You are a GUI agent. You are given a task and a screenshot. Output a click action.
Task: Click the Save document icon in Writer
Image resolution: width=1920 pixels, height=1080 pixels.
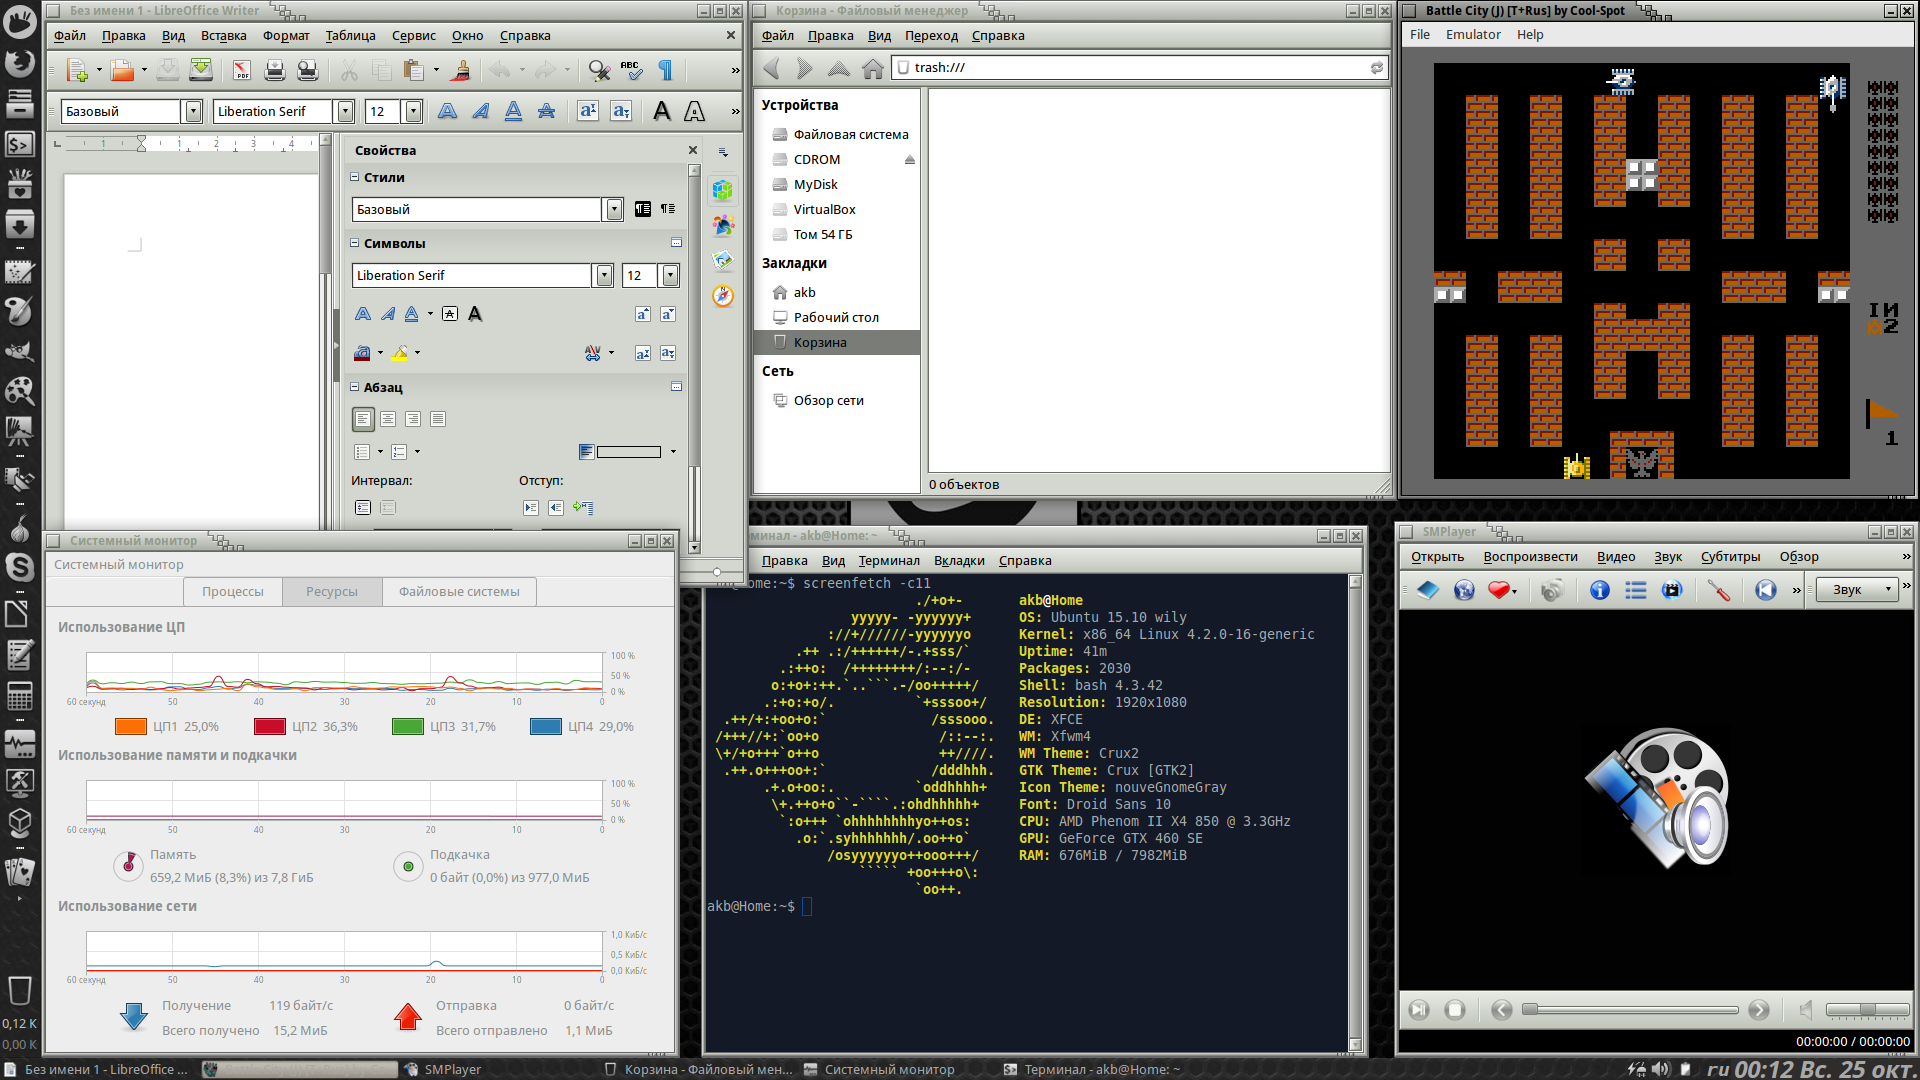[x=168, y=70]
